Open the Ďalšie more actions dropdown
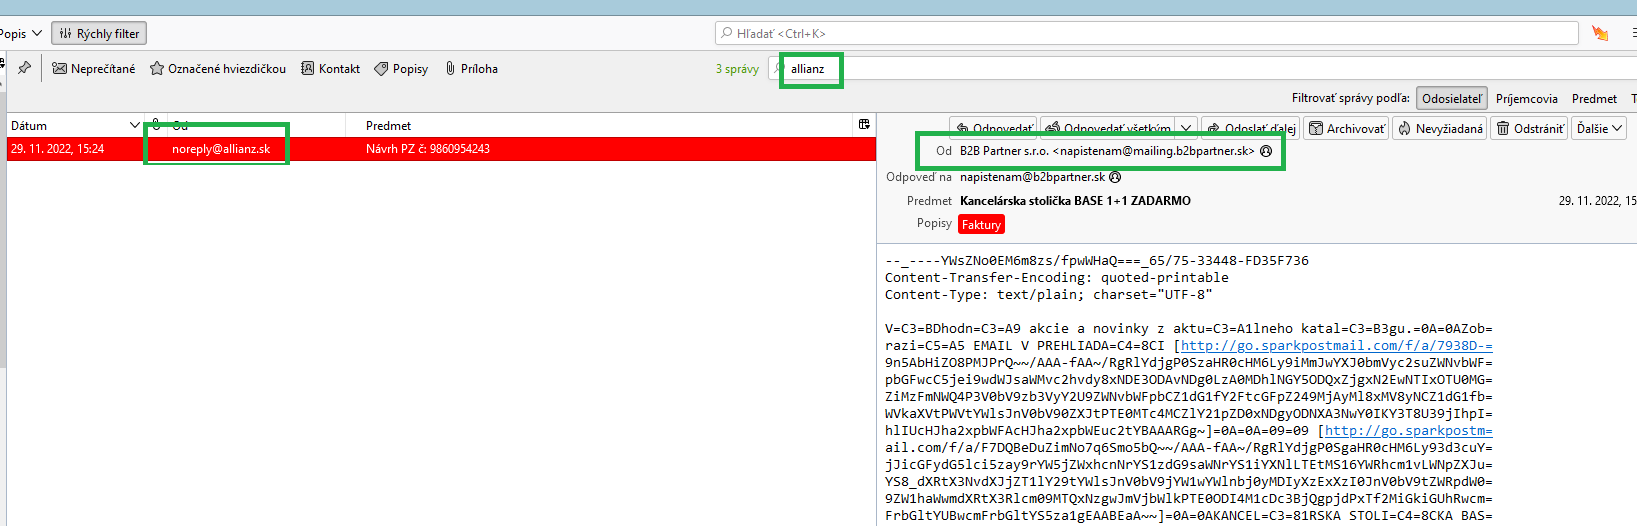The image size is (1637, 526). pos(1599,128)
